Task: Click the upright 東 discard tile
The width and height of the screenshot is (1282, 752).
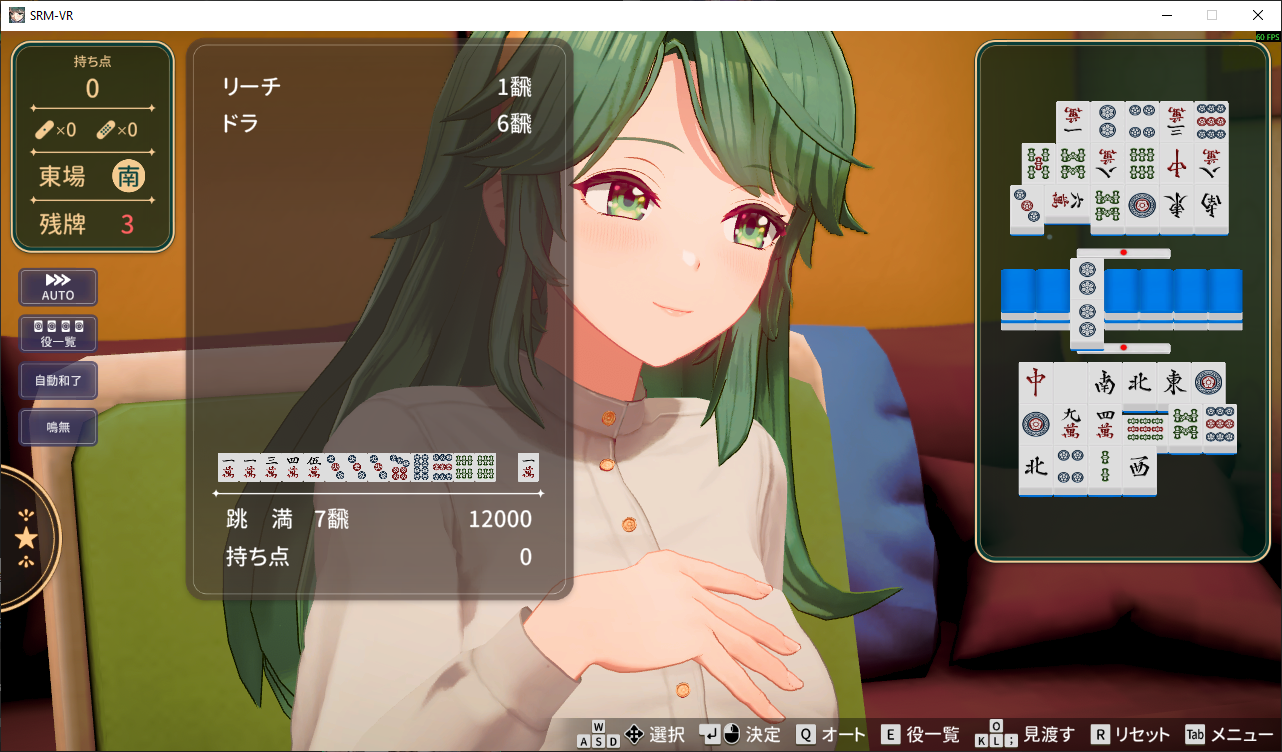Action: coord(1174,383)
